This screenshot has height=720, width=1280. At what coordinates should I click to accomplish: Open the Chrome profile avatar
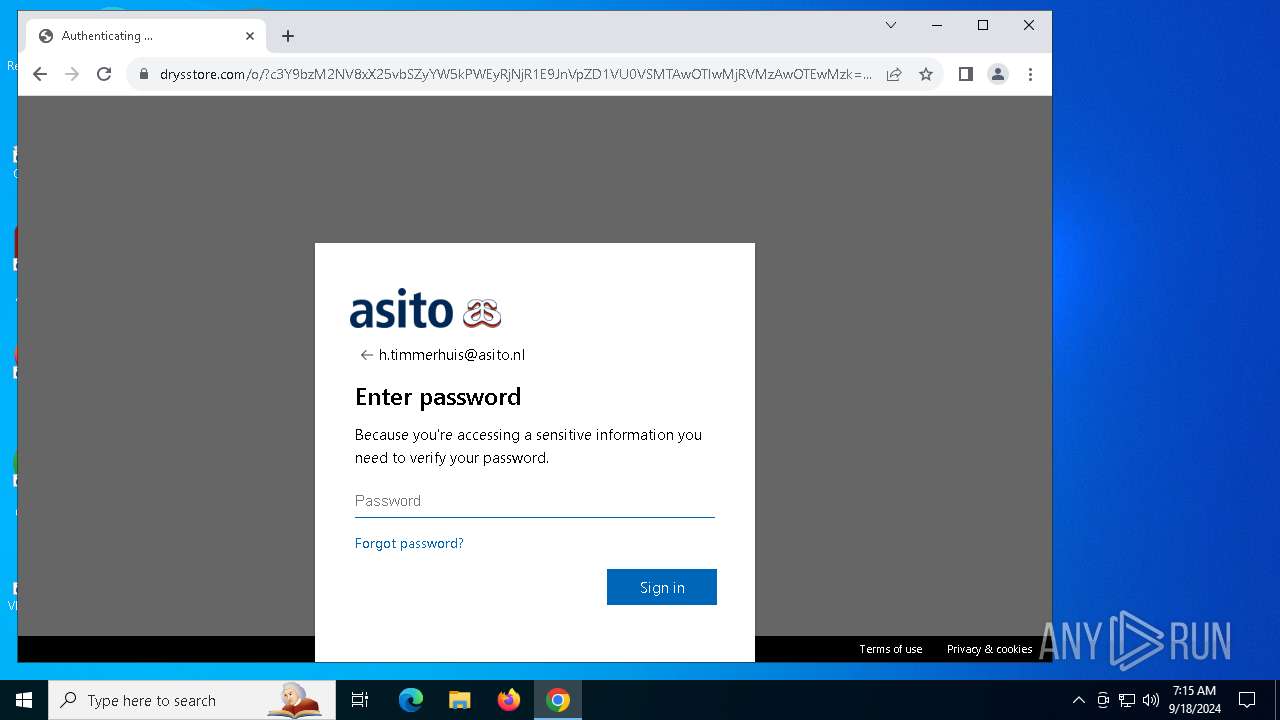pos(998,74)
